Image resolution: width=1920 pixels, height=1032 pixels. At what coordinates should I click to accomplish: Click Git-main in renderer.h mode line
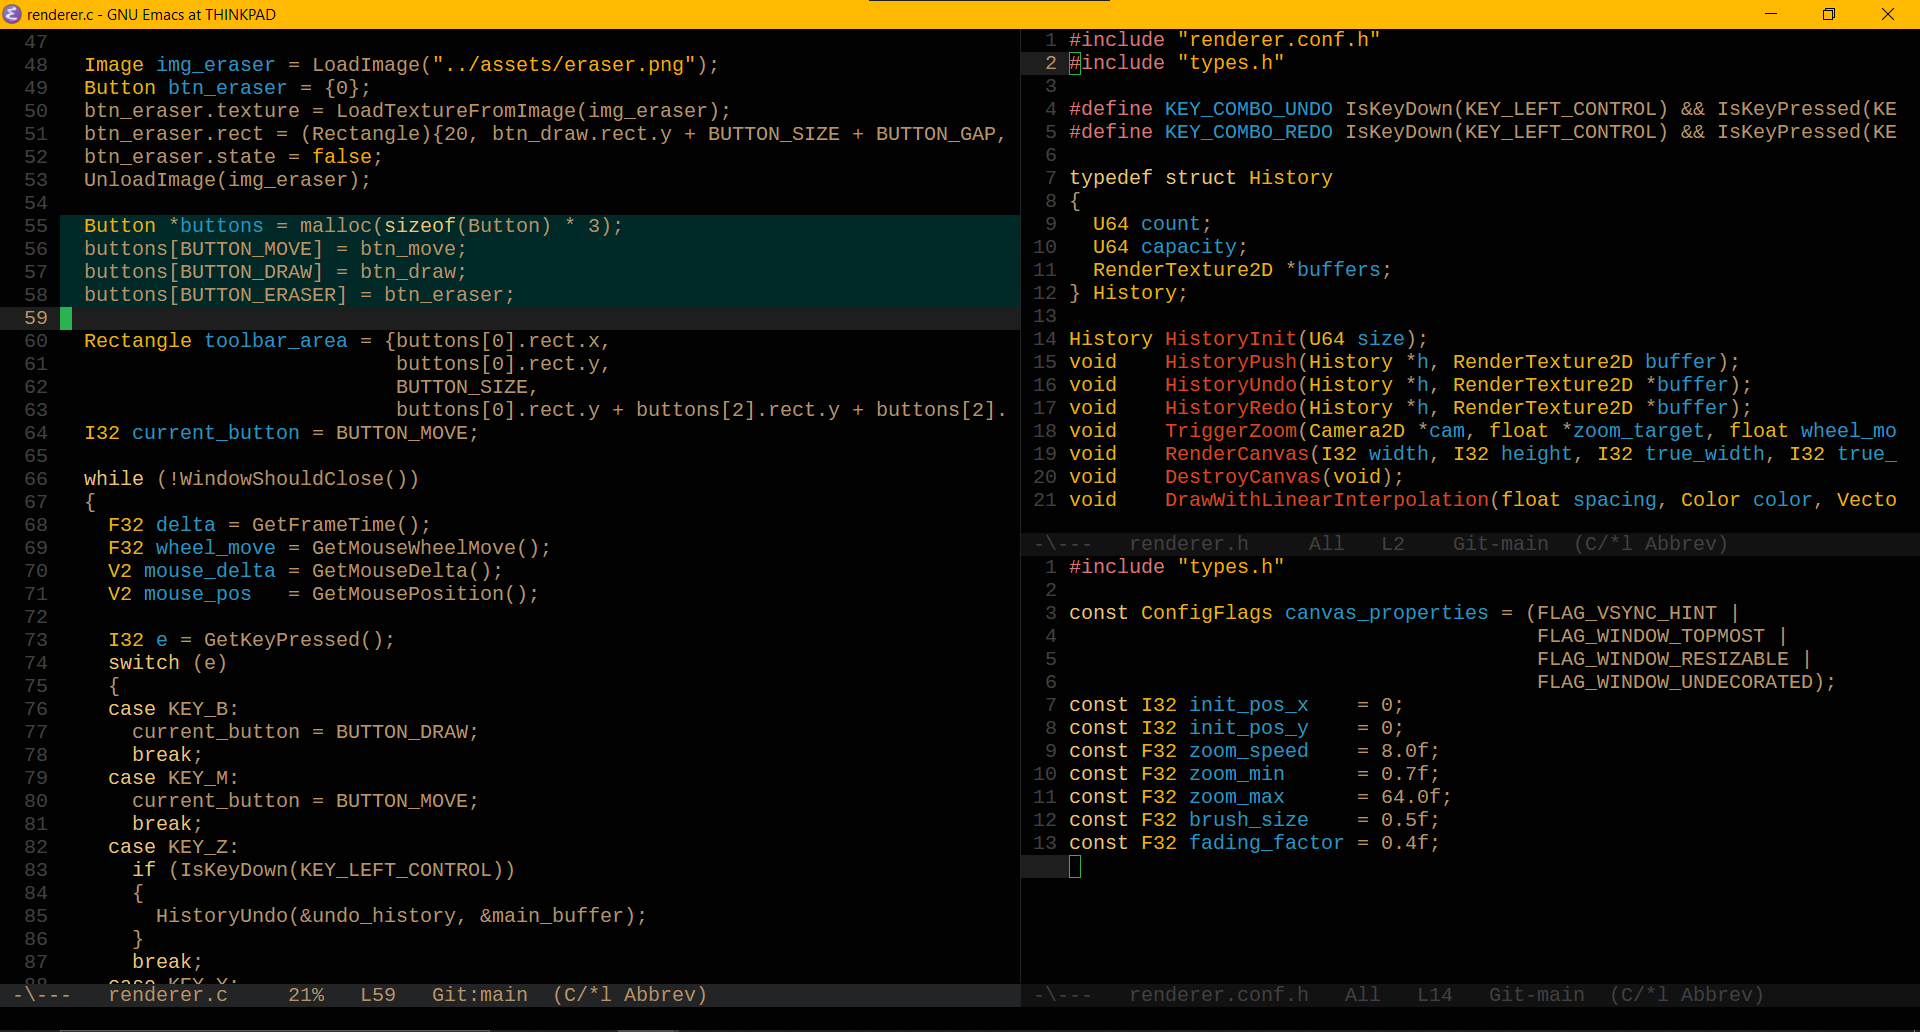1501,544
